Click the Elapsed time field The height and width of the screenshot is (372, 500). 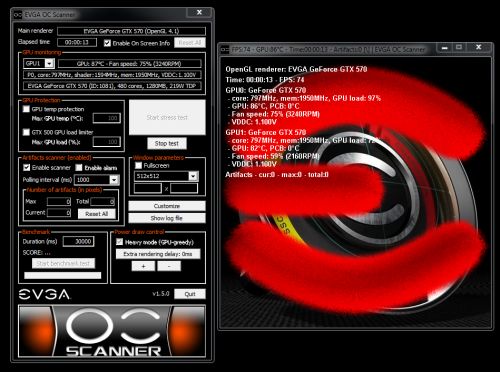(x=77, y=42)
